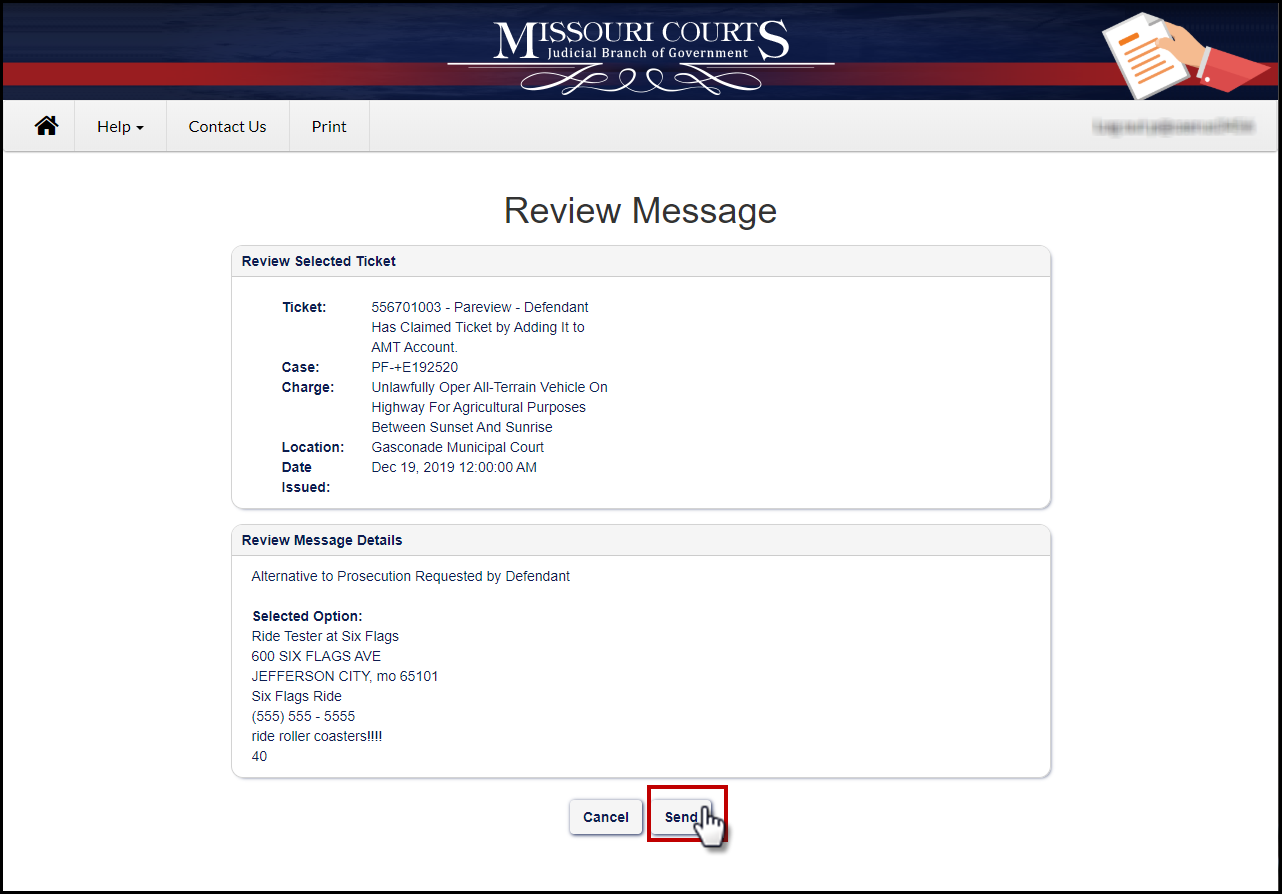Viewport: 1282px width, 894px height.
Task: Select the Print menu item
Action: coord(329,126)
